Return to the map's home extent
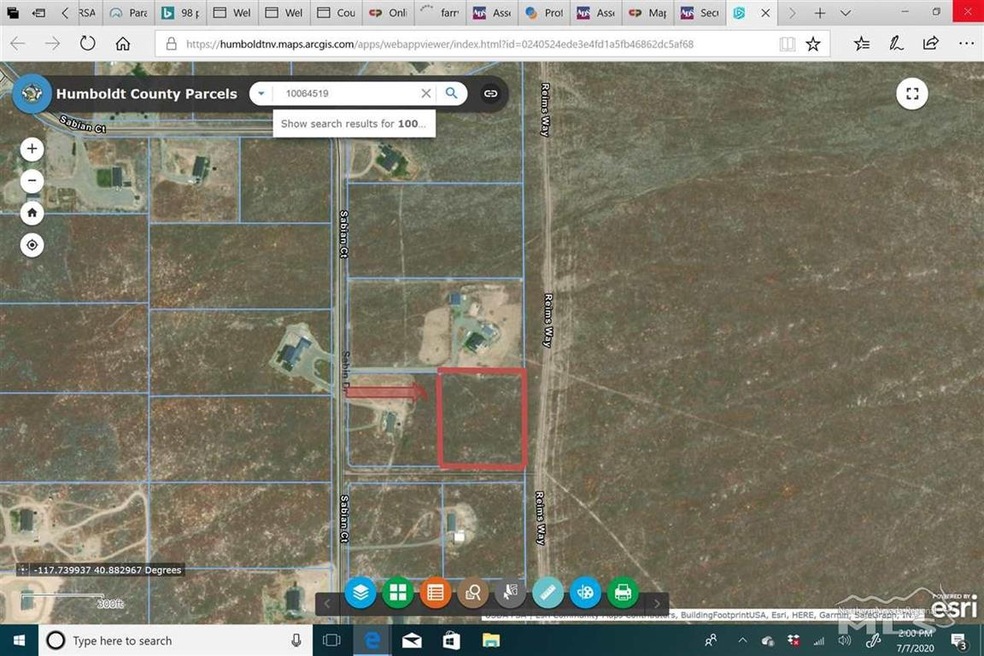The image size is (984, 656). point(31,212)
